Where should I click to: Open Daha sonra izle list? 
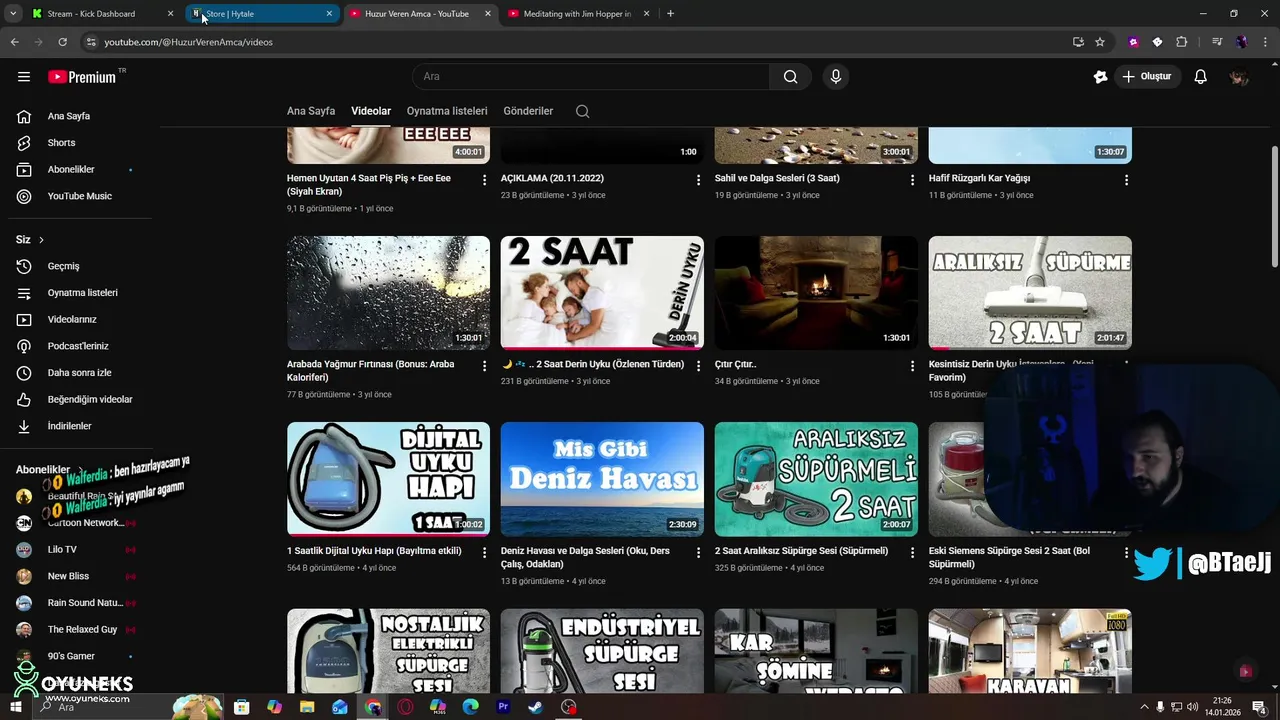[80, 373]
